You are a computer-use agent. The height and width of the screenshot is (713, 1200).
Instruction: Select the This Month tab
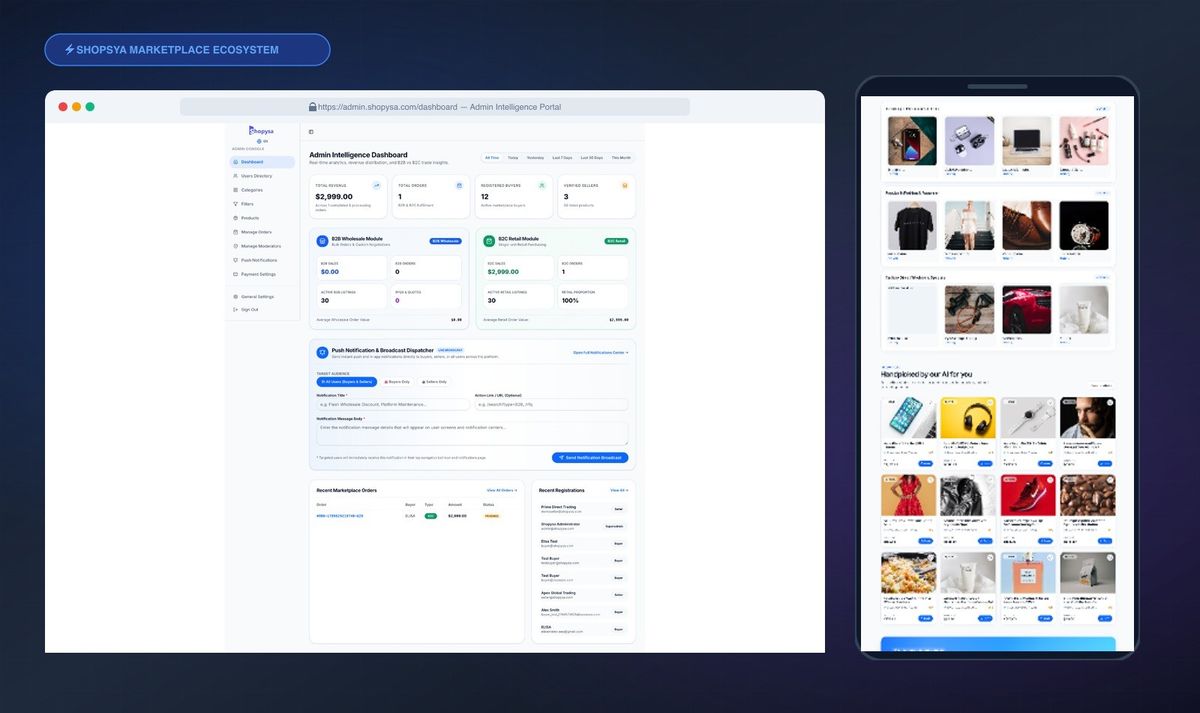click(x=622, y=158)
